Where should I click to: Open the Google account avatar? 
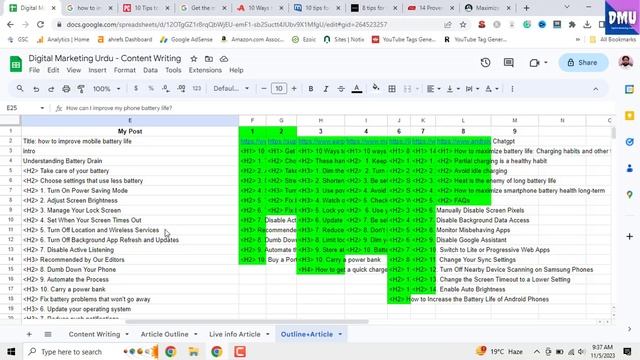[x=626, y=62]
